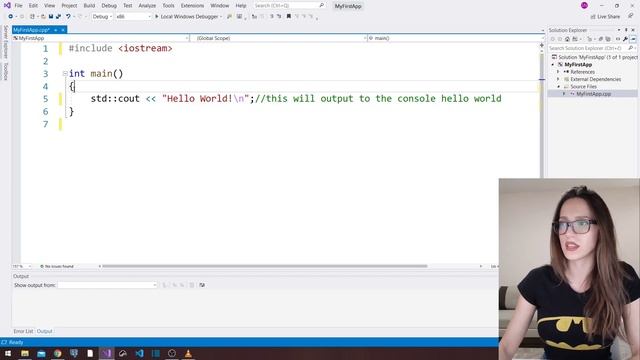Open the editor zoom level dropdown
Screen dimensions: 640x360
coord(22,266)
